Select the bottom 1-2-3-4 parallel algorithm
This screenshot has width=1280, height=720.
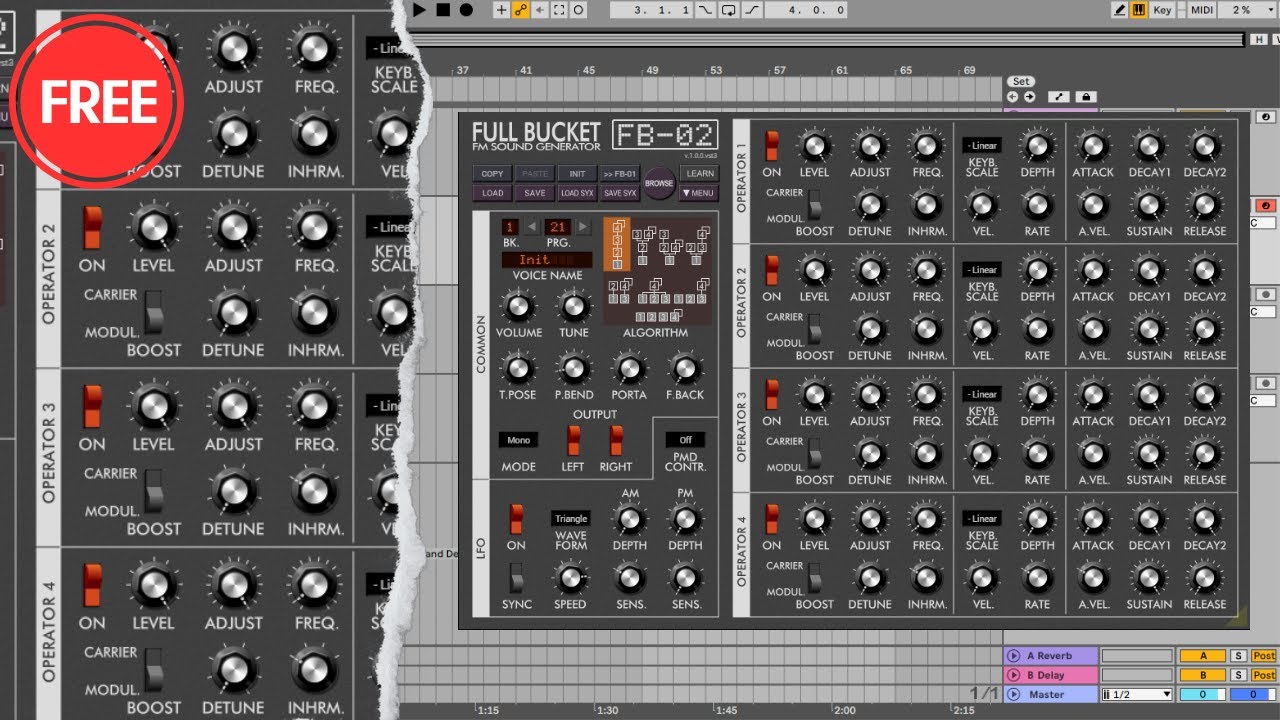tap(657, 317)
